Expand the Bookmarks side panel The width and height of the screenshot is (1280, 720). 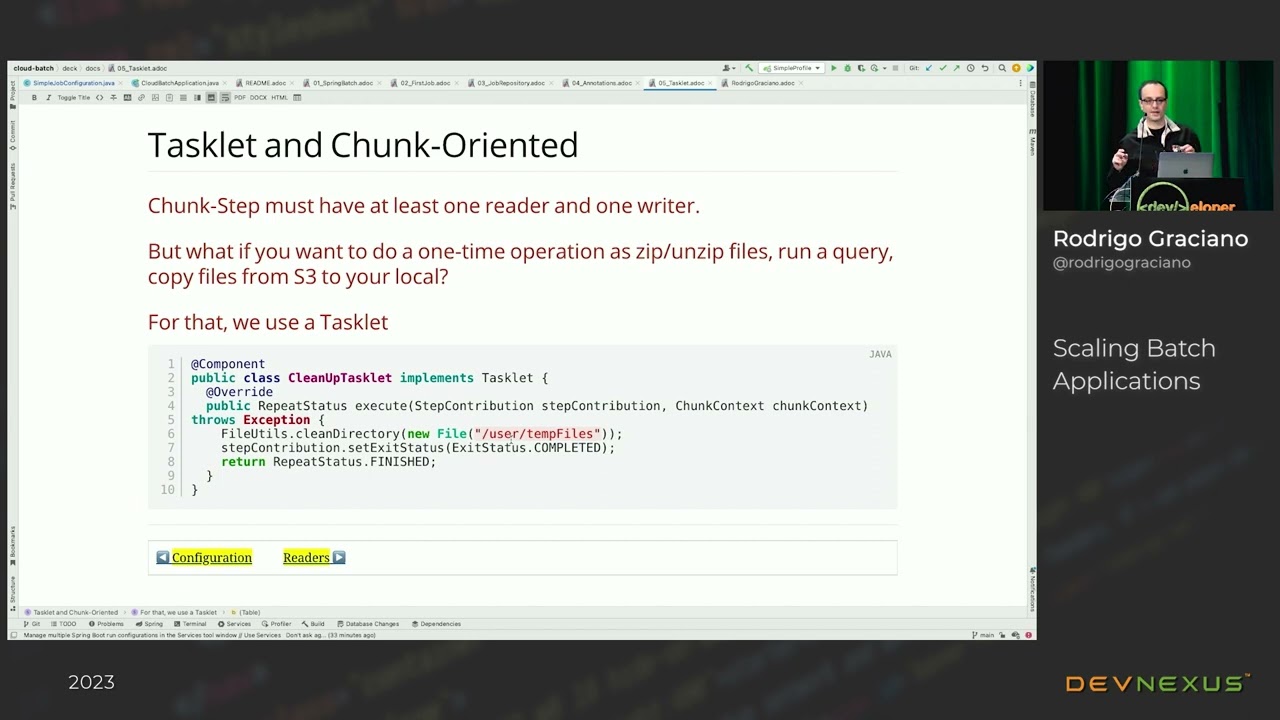13,544
